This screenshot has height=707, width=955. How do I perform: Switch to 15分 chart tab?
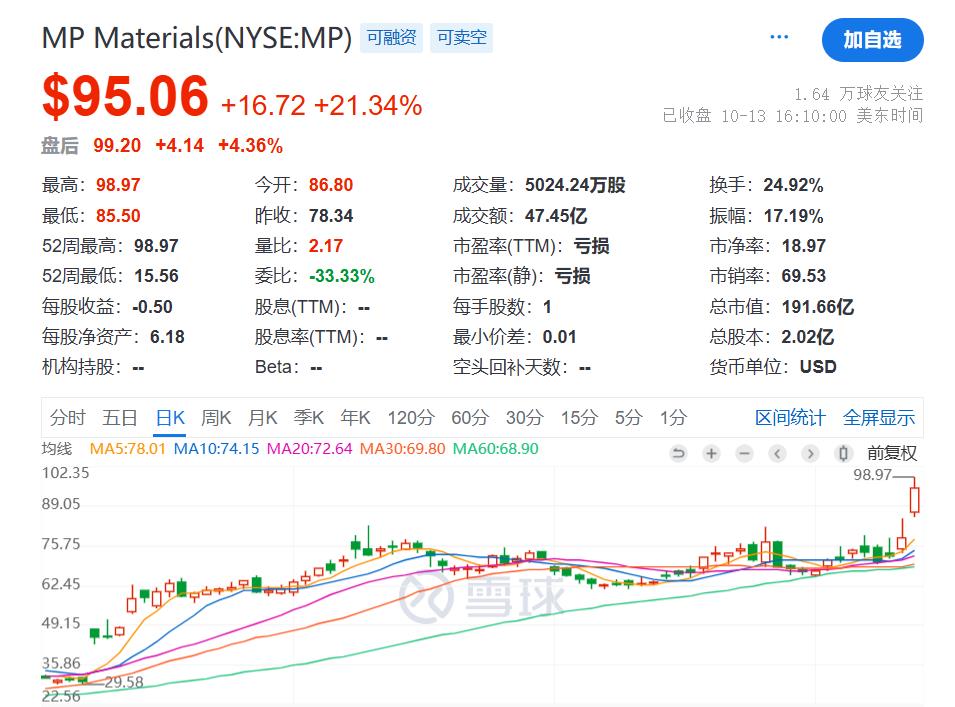579,418
